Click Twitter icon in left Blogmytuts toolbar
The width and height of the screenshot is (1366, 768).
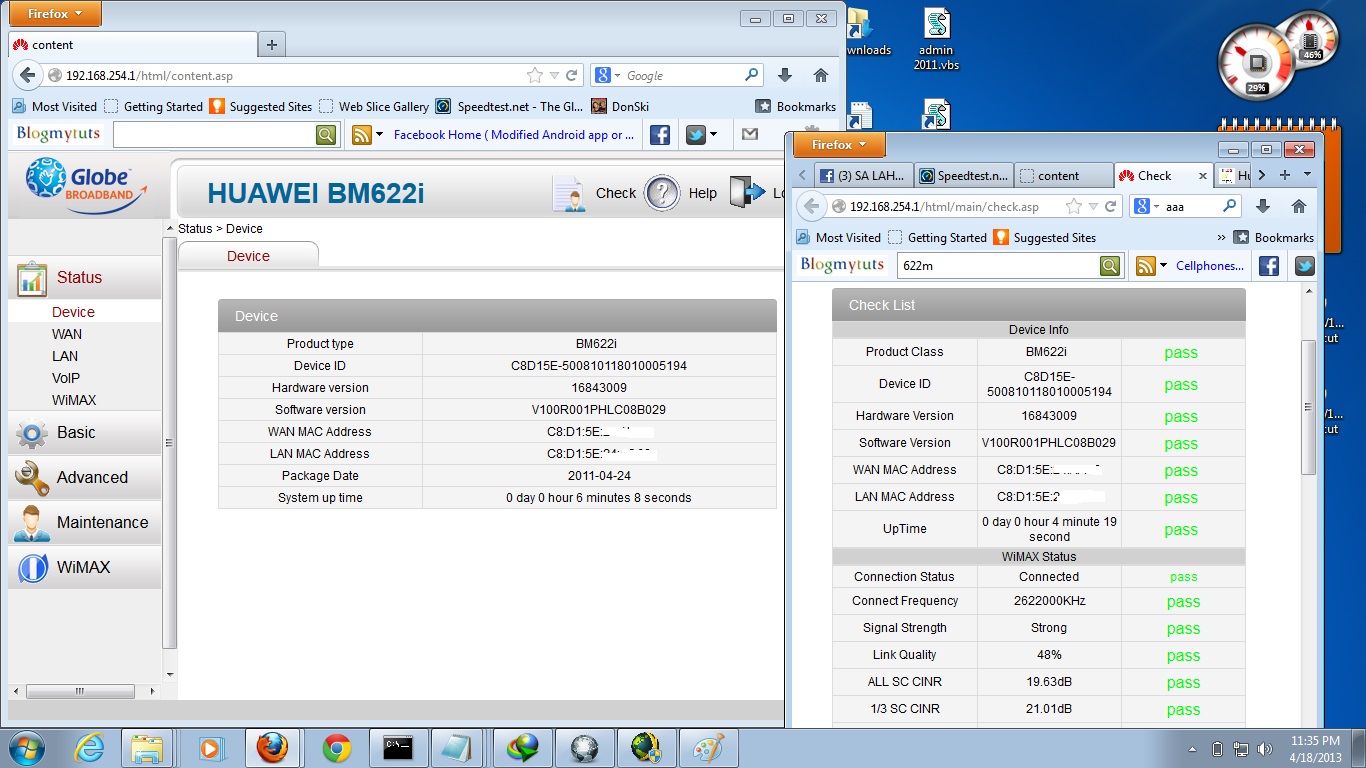point(696,134)
